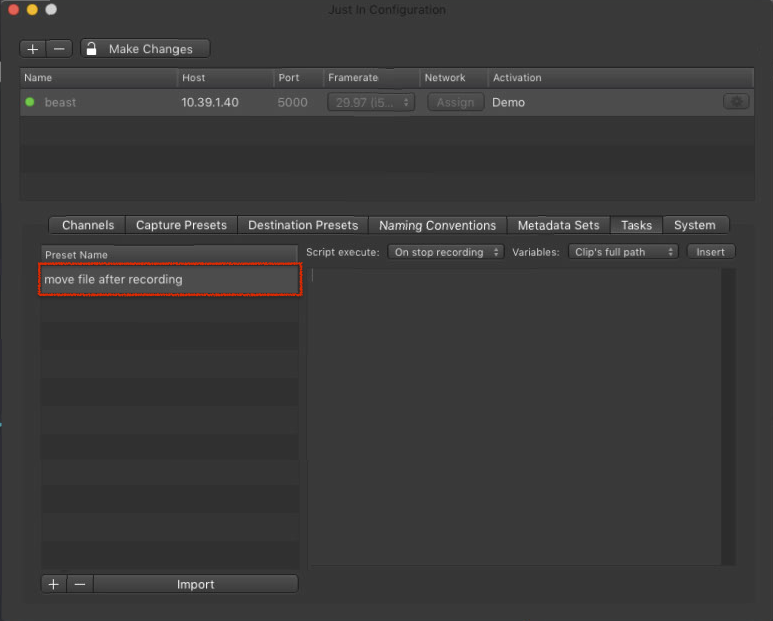This screenshot has height=621, width=773.
Task: Click the Insert variable button
Action: [710, 252]
